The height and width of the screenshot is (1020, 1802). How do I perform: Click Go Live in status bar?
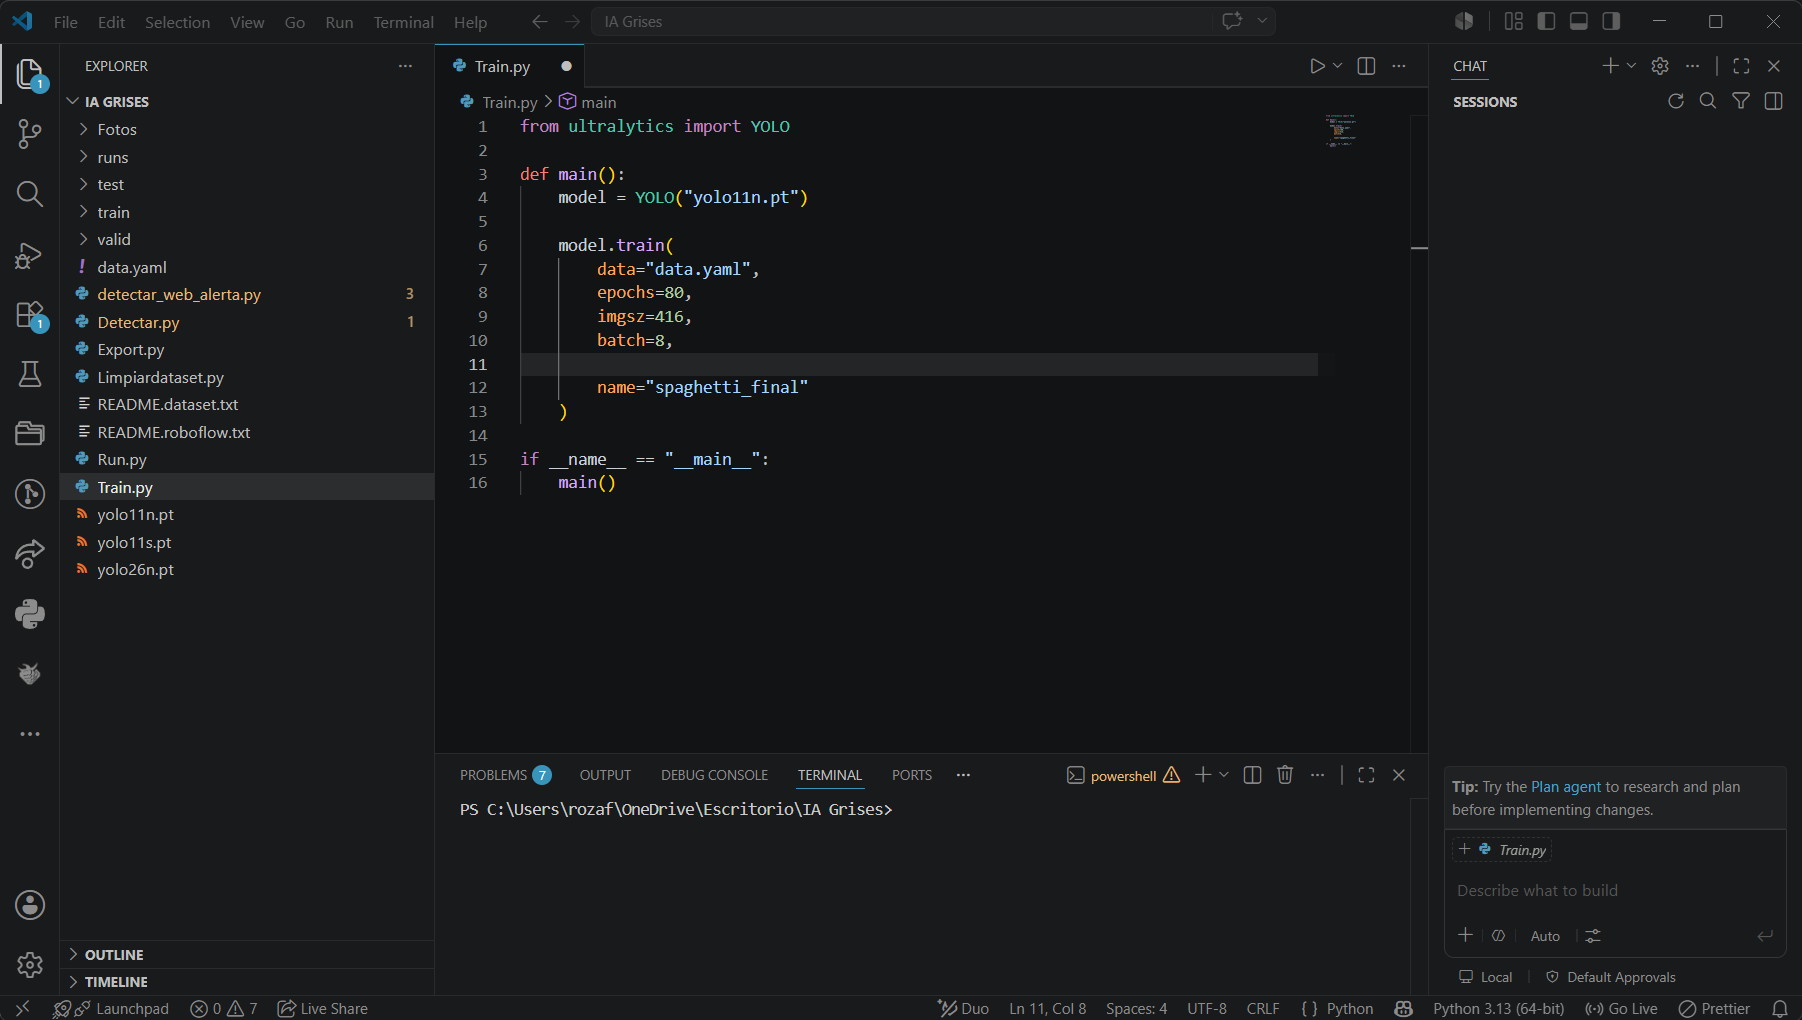1621,1008
